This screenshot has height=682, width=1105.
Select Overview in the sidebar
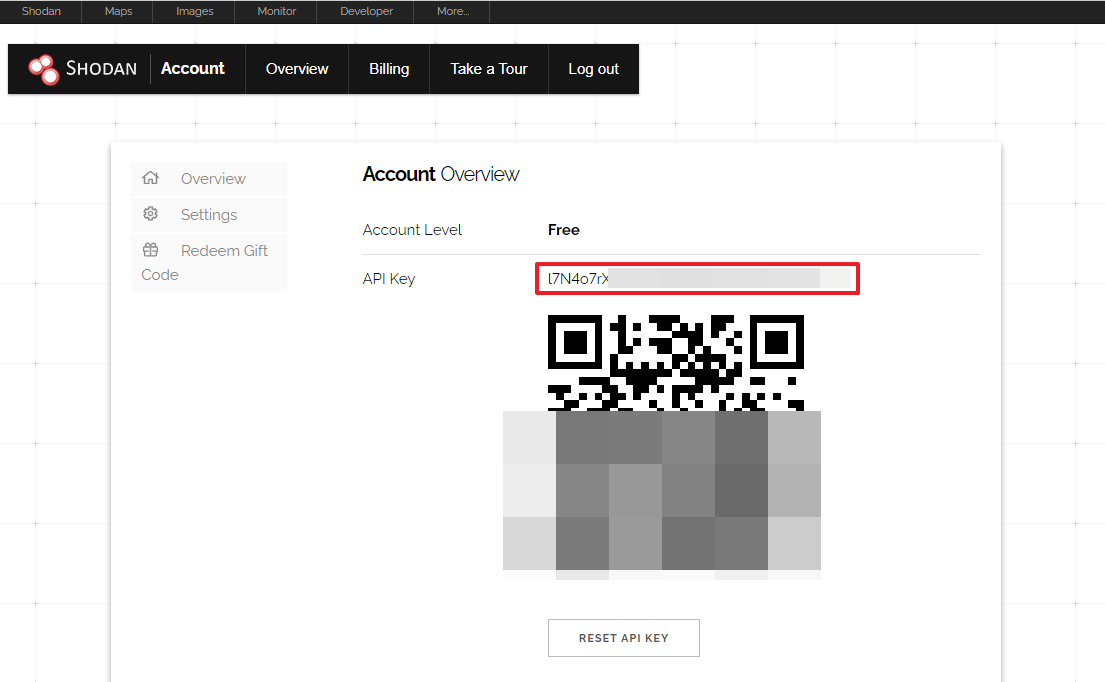tap(209, 178)
